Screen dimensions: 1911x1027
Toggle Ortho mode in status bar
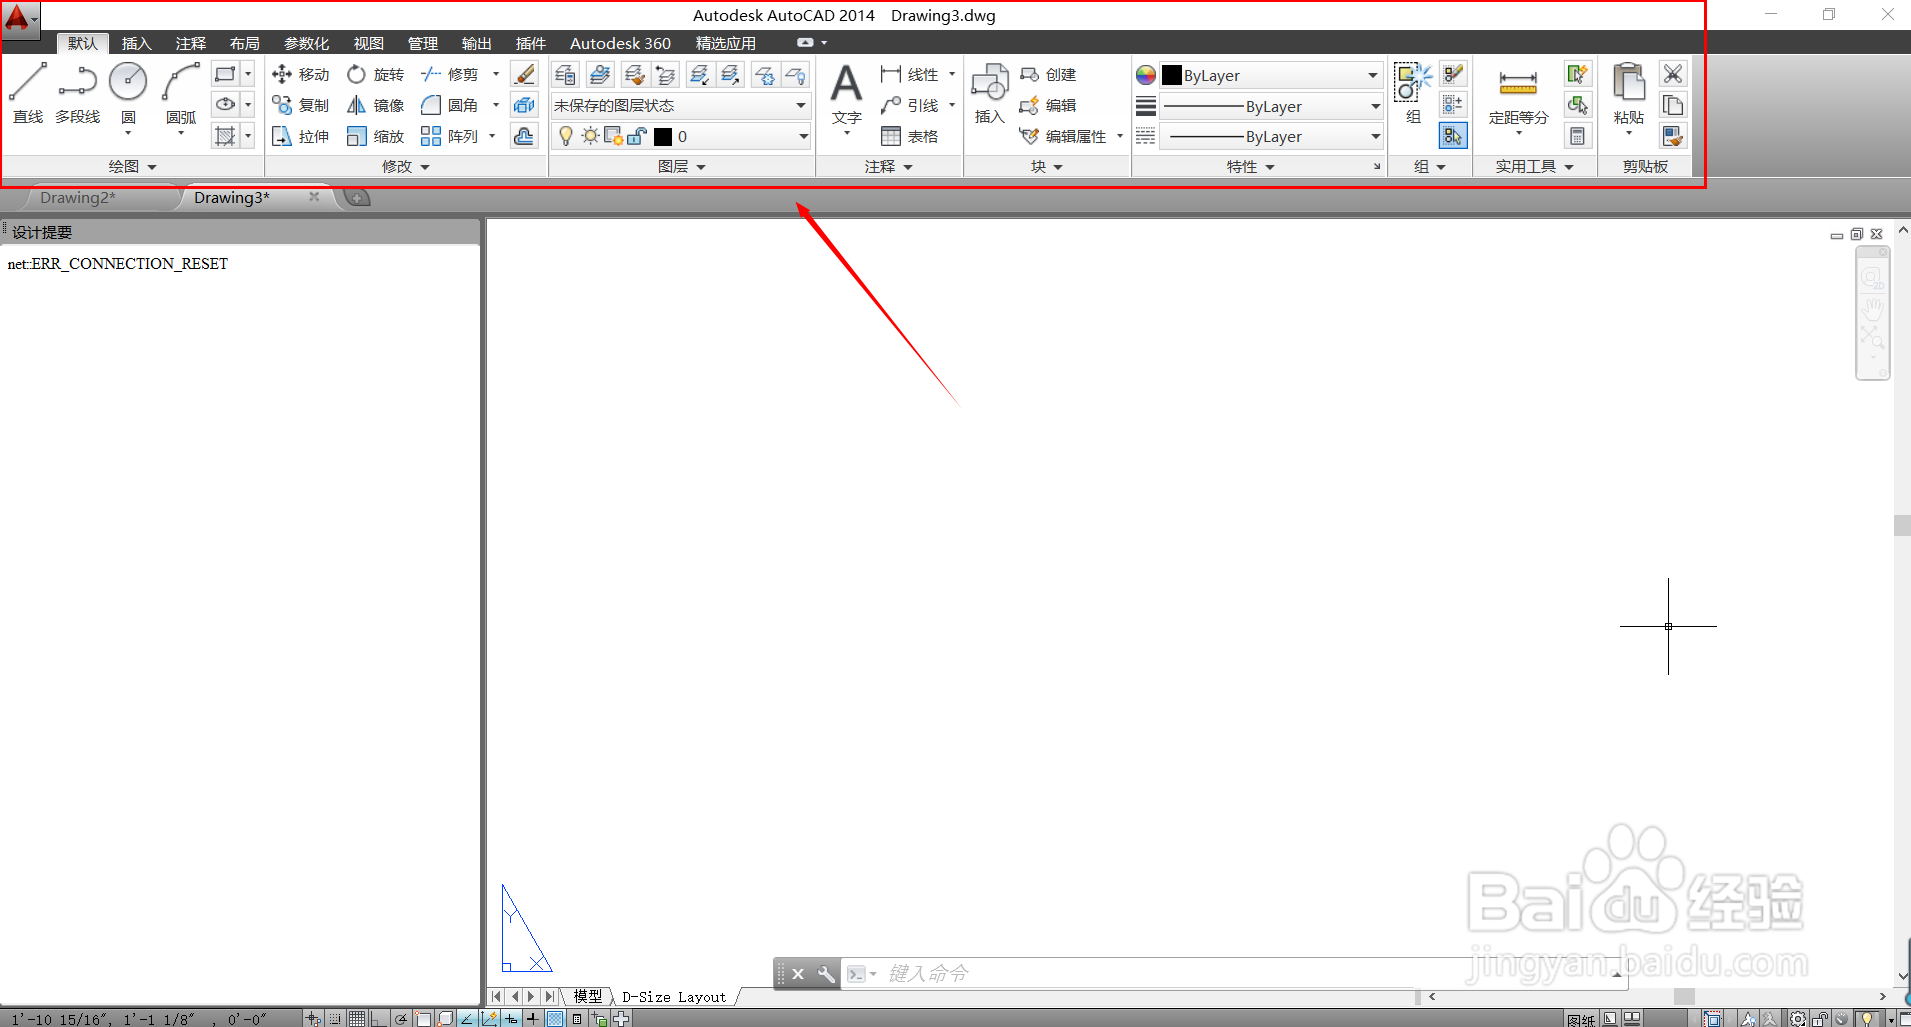point(379,1019)
